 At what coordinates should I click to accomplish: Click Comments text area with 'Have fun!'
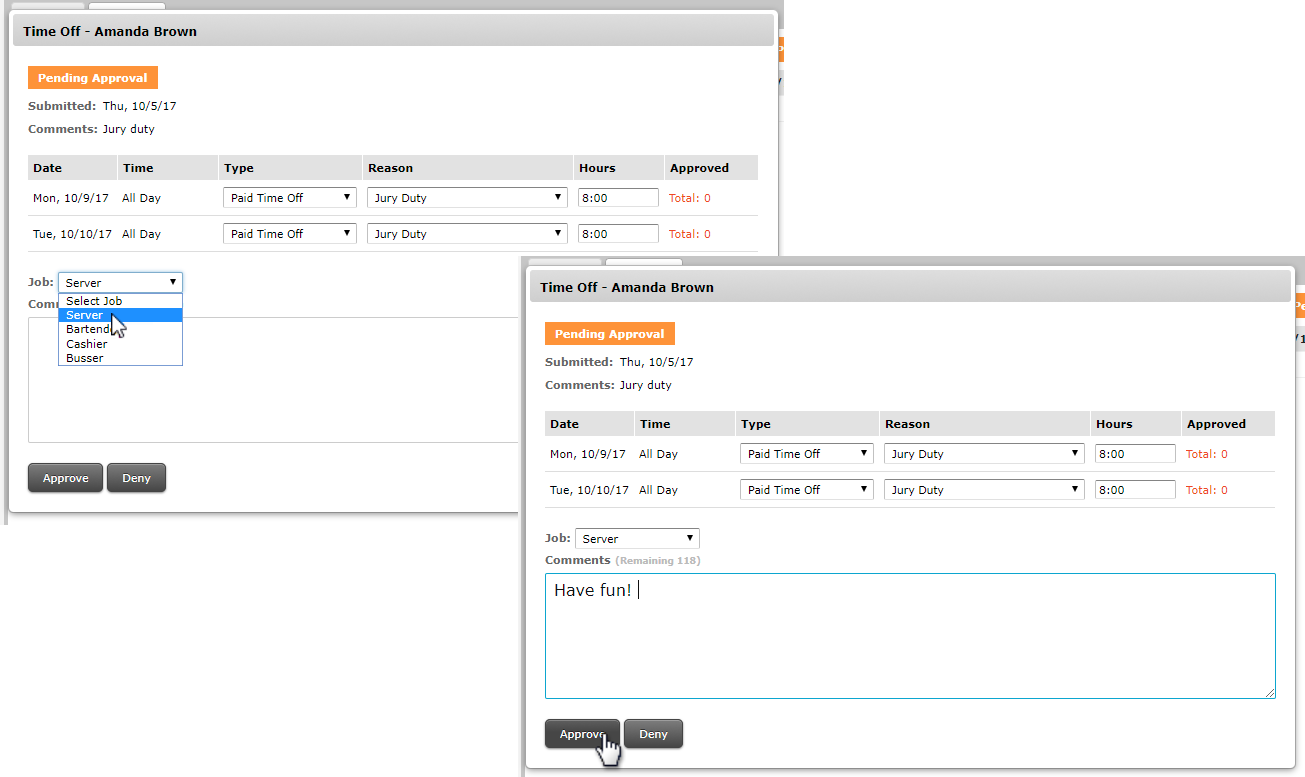[910, 636]
